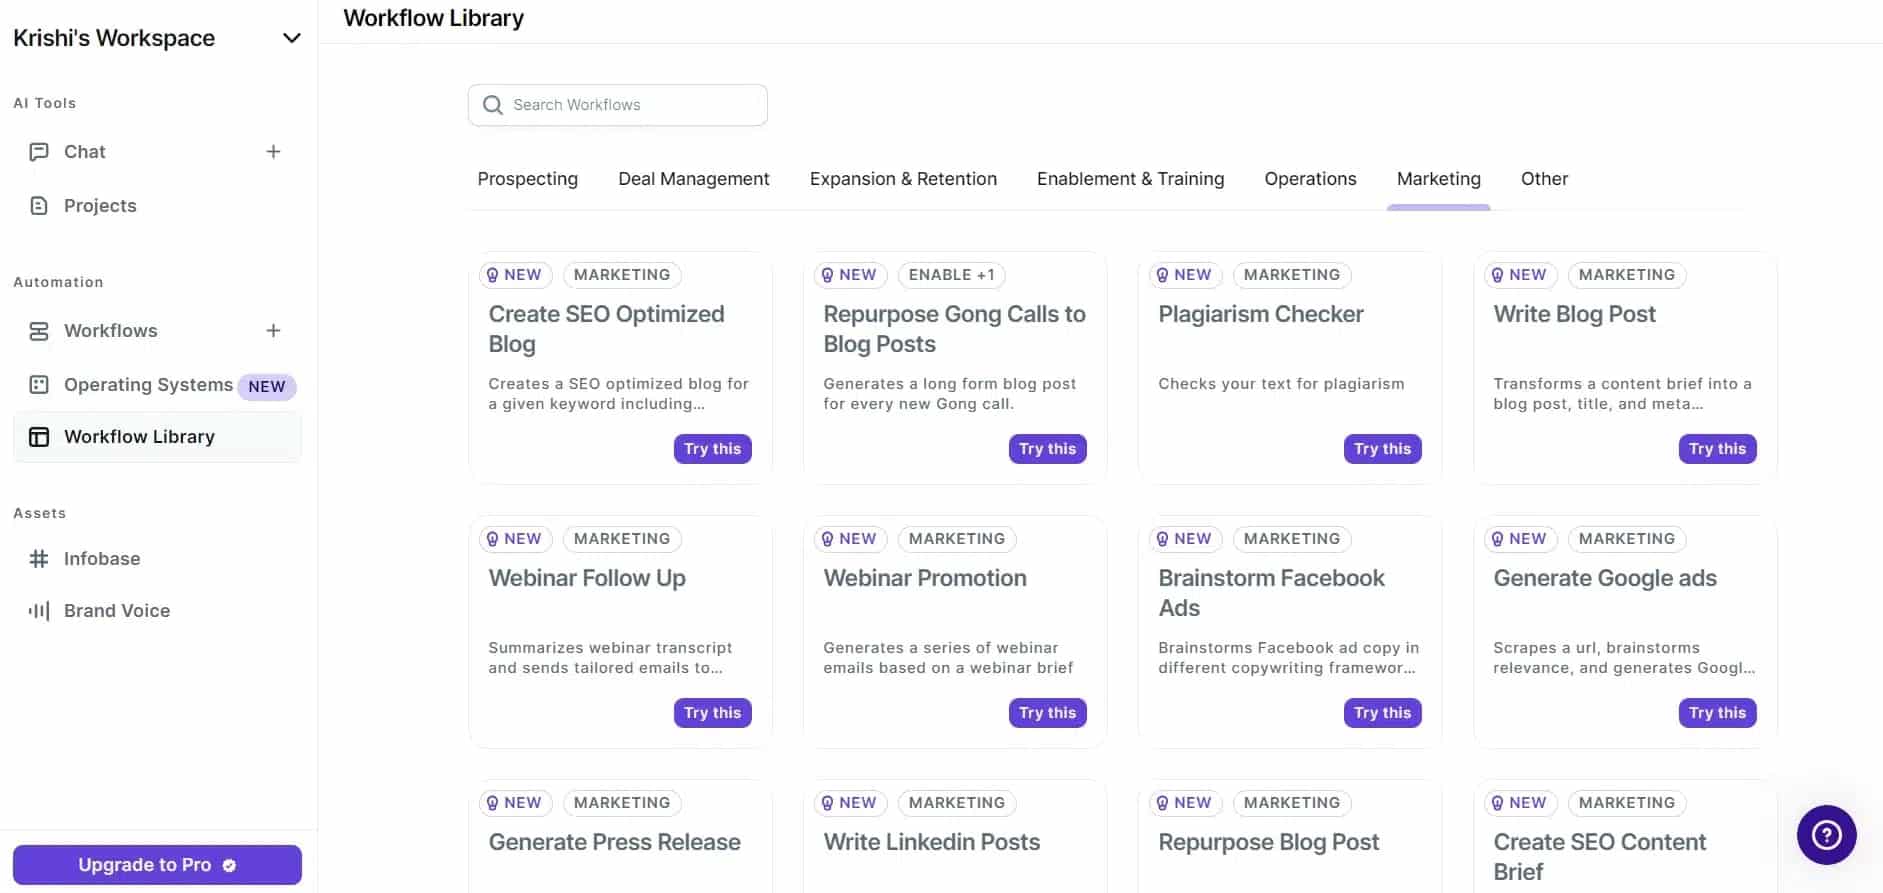Click the Chat speech bubble icon

(39, 152)
